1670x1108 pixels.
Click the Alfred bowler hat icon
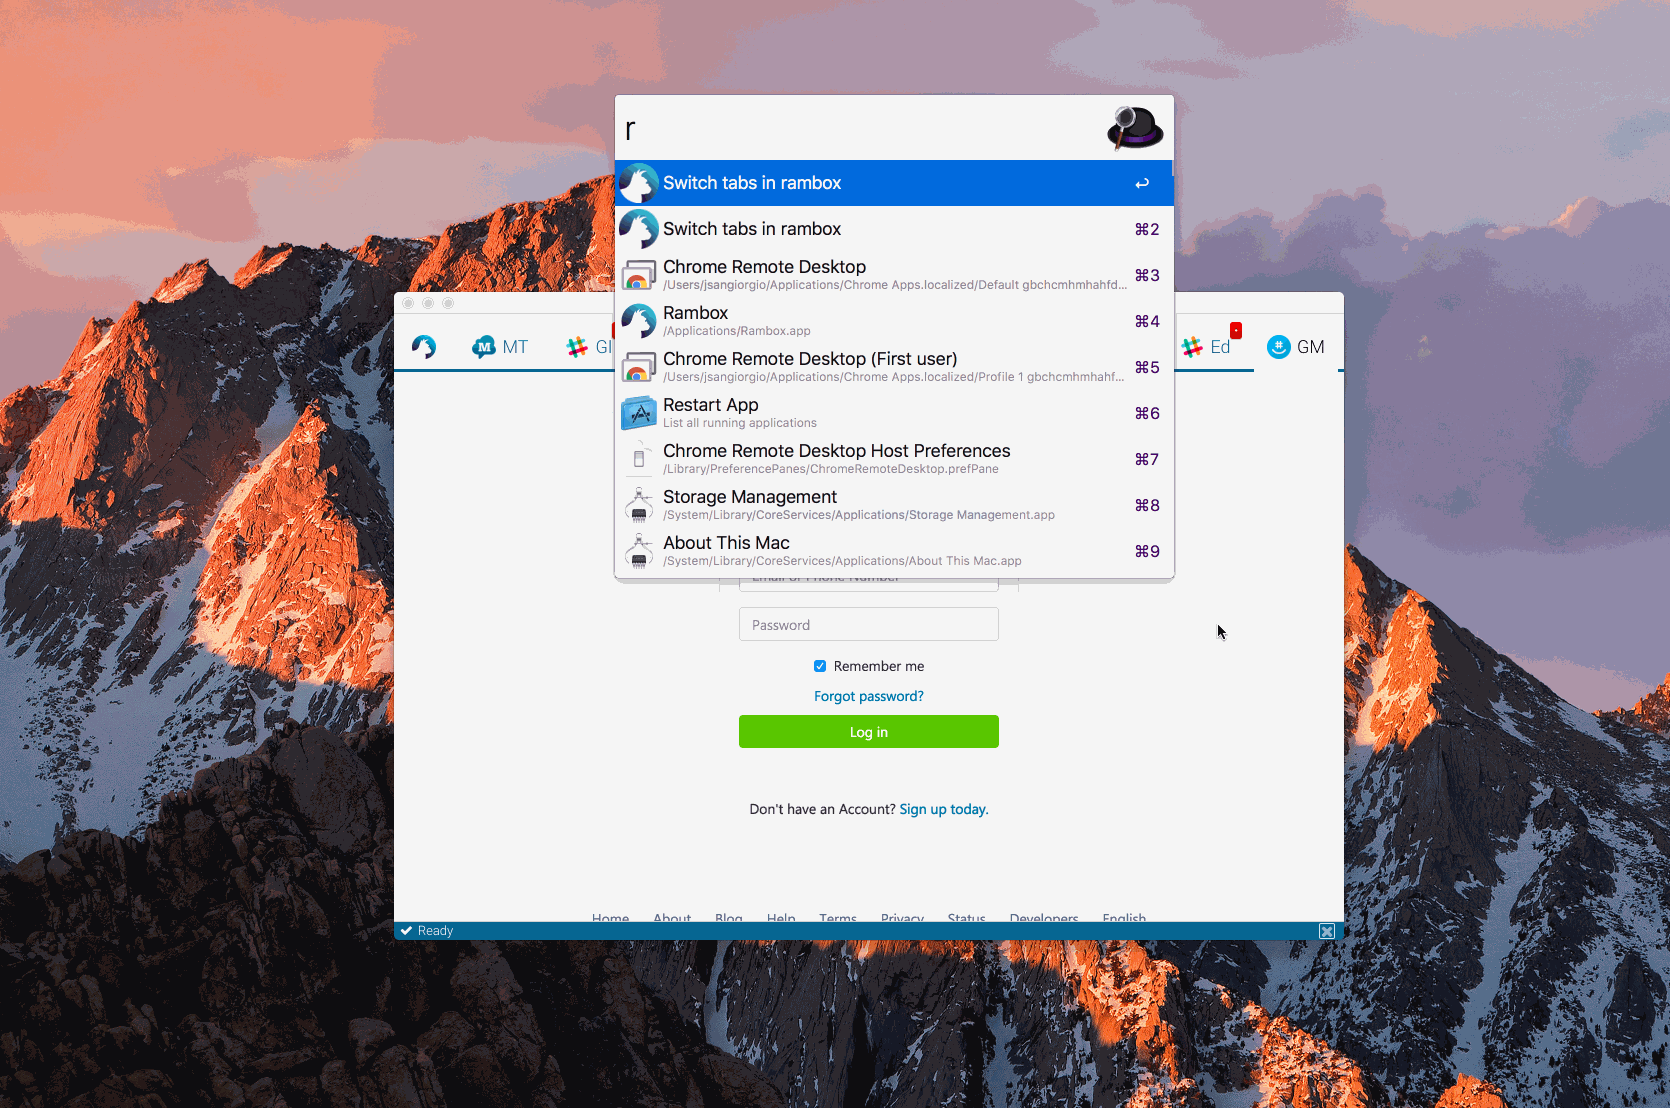coord(1135,128)
